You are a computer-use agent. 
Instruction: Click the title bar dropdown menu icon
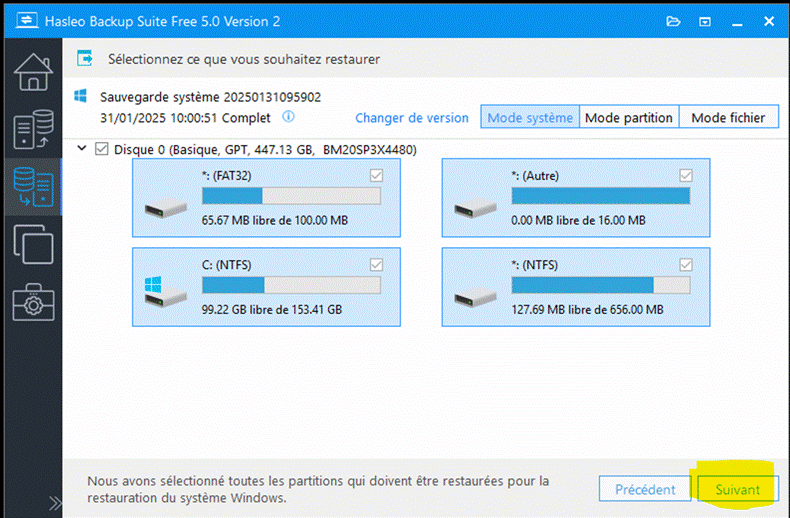click(x=705, y=22)
